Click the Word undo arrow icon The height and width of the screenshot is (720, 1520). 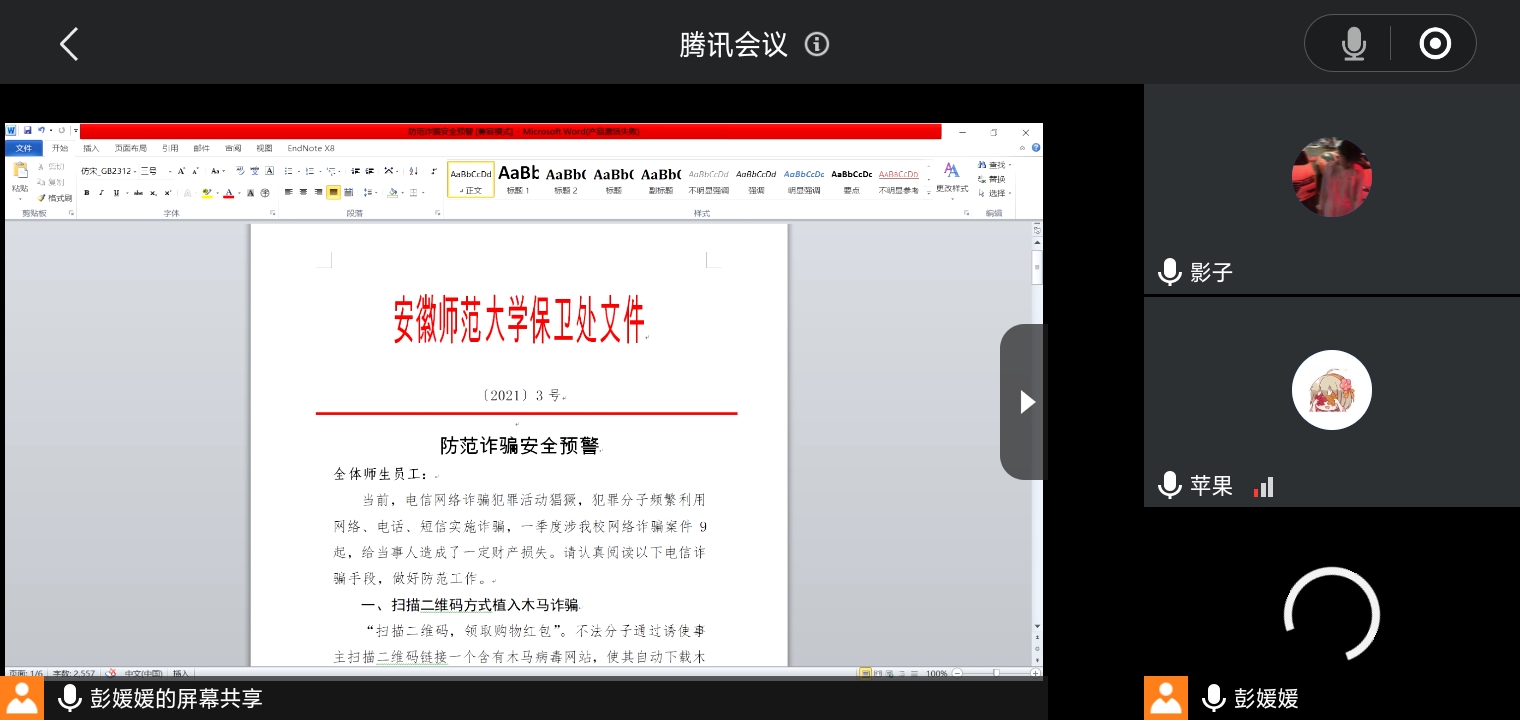(x=42, y=131)
